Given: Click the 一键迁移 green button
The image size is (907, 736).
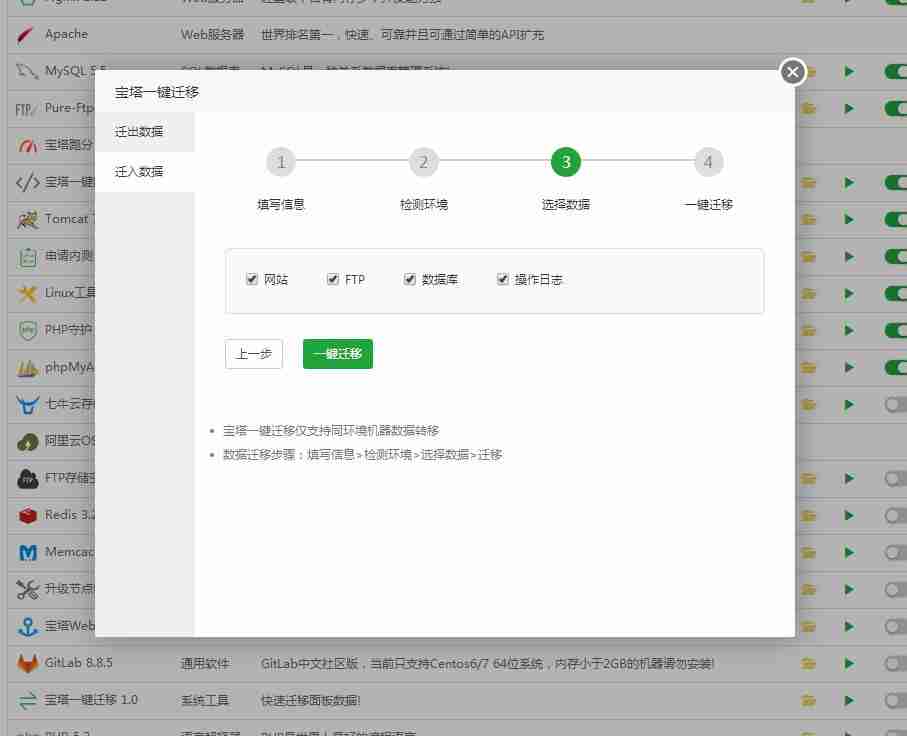Looking at the screenshot, I should (337, 353).
